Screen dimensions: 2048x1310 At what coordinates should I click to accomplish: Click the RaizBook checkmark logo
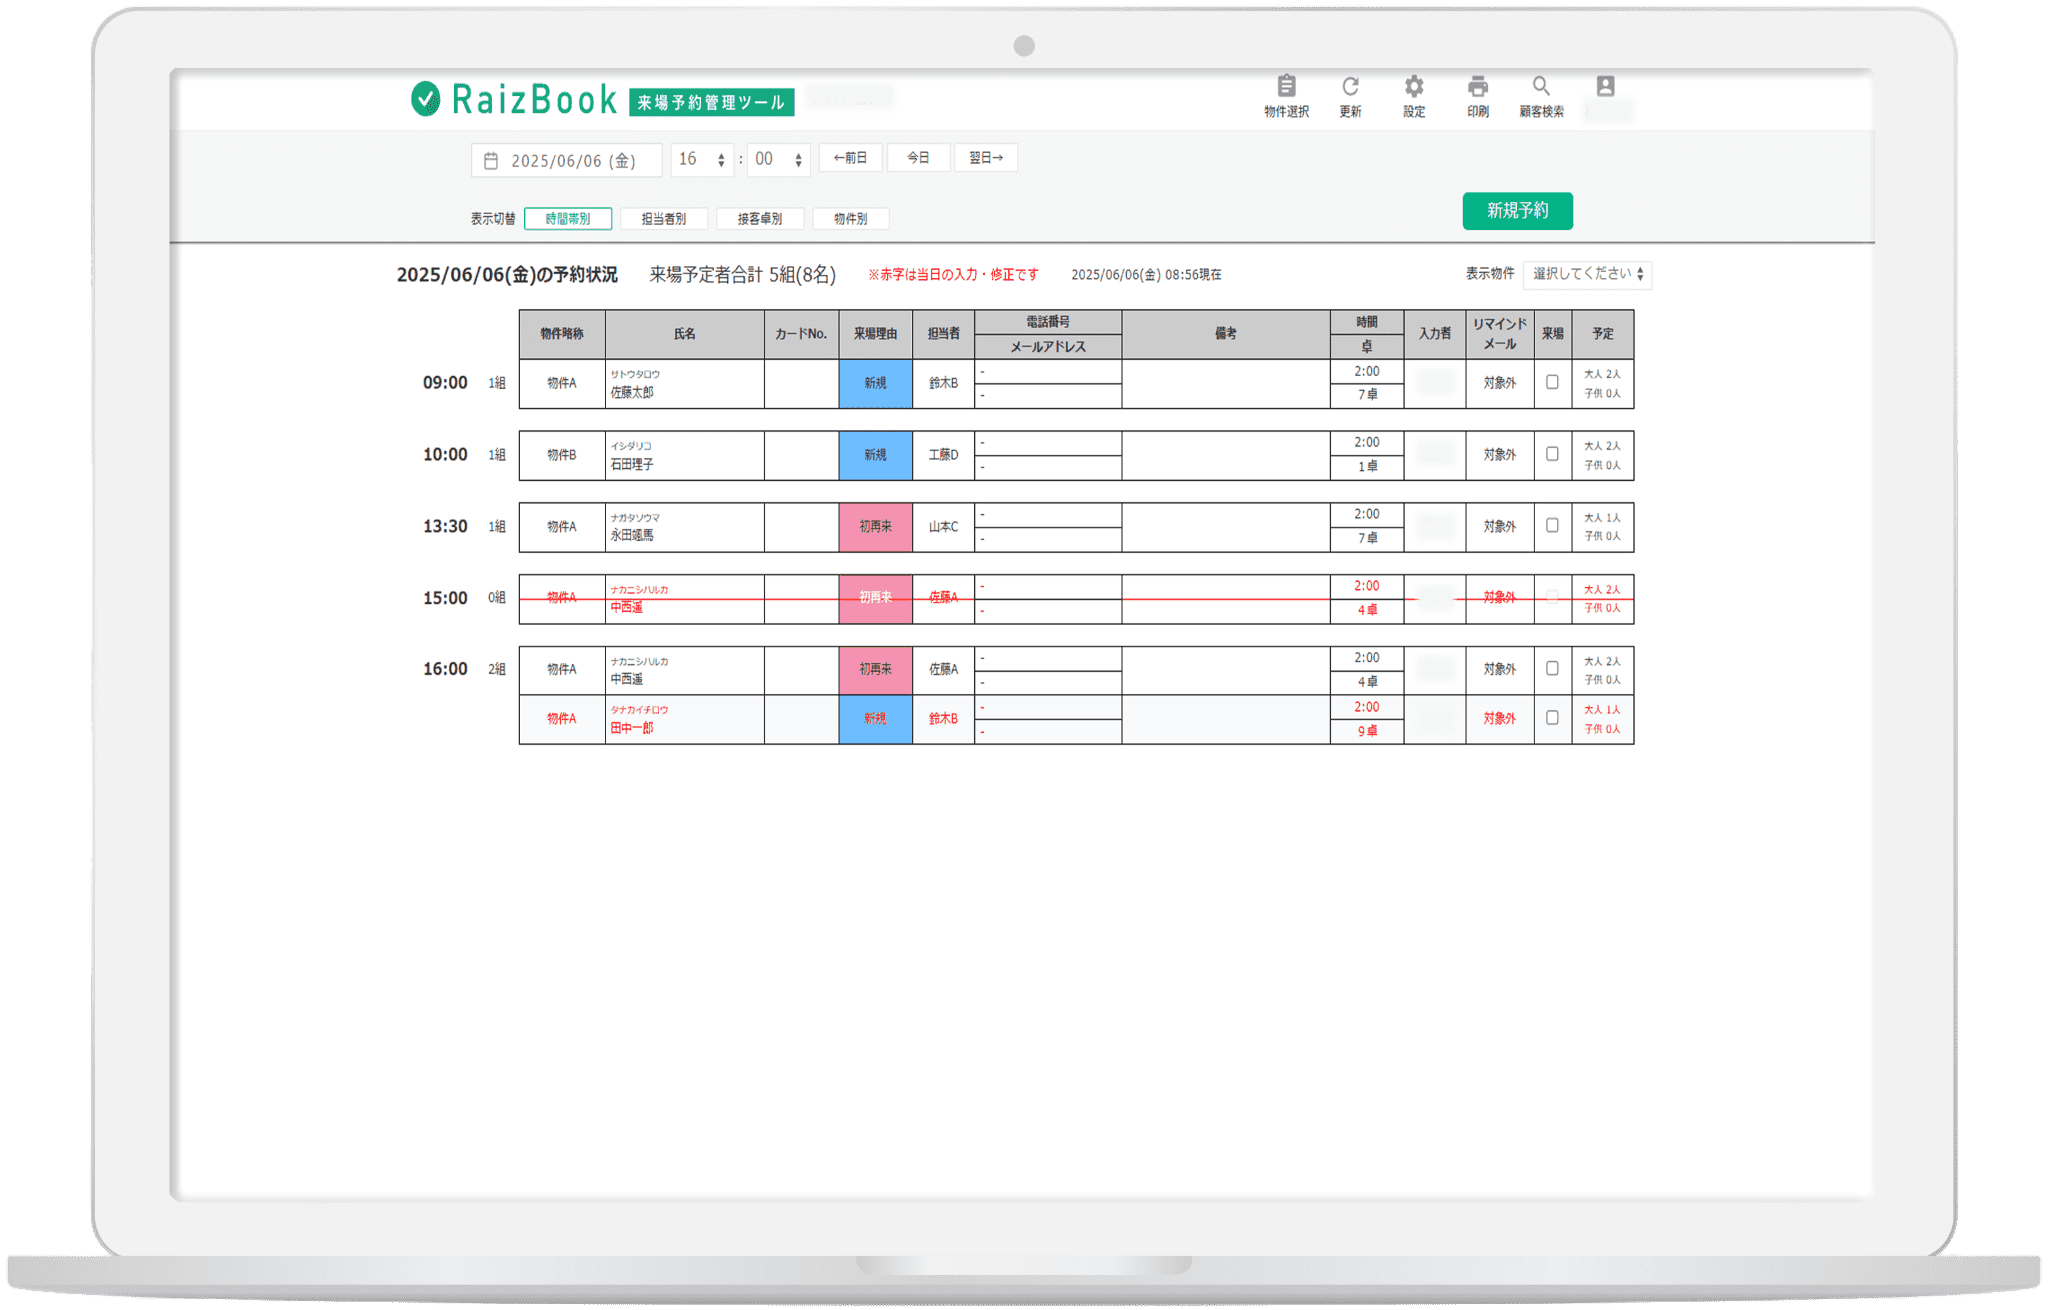tap(425, 99)
